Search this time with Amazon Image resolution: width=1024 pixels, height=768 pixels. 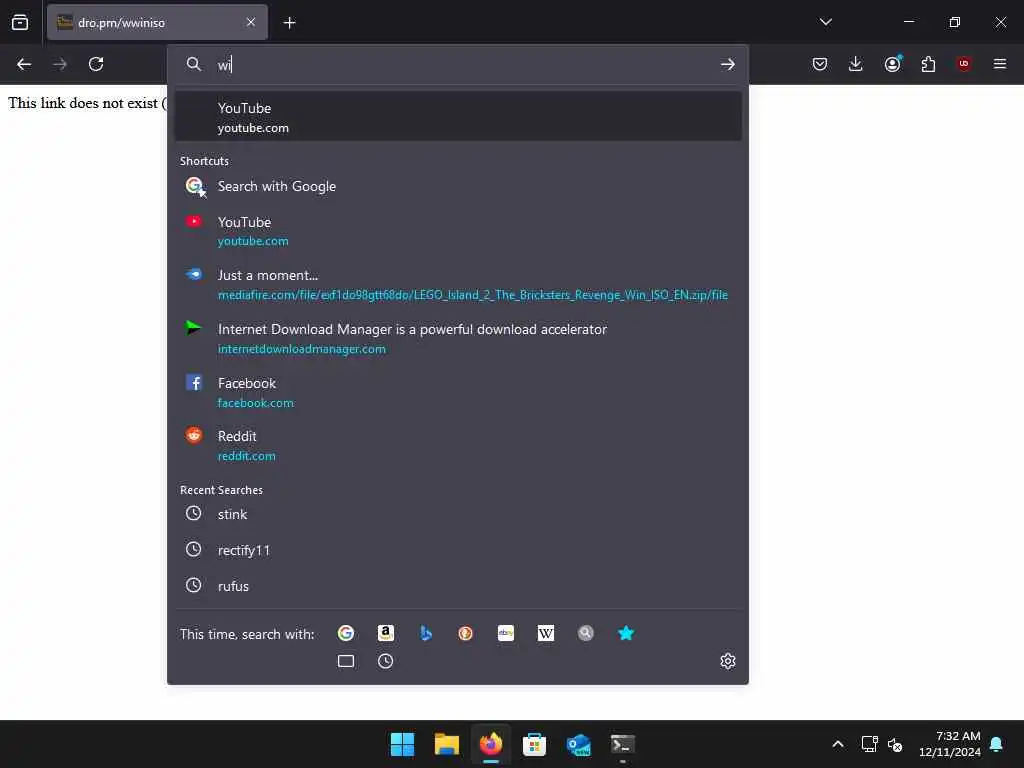tap(386, 633)
